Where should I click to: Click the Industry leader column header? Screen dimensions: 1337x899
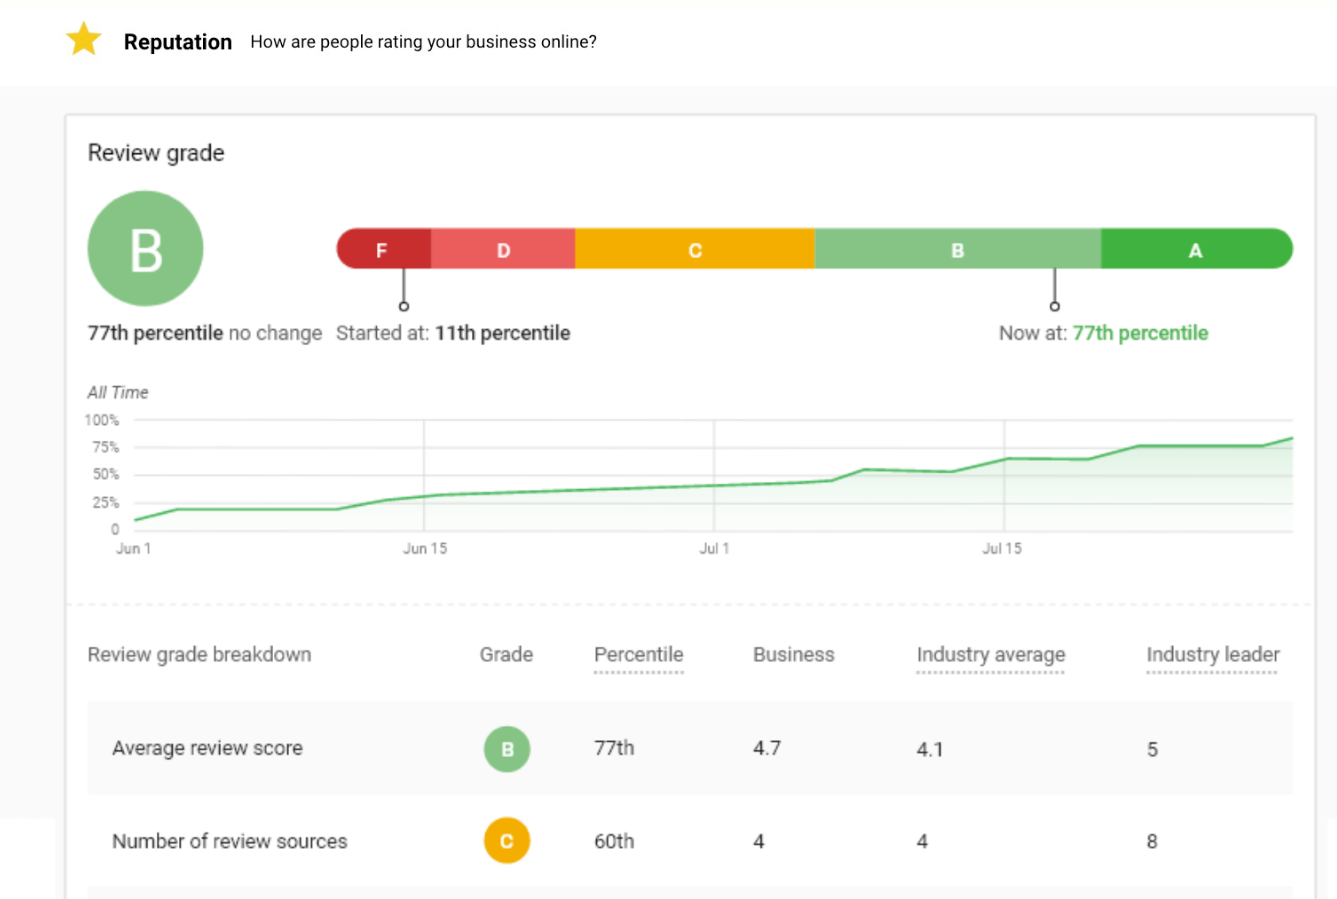click(1212, 655)
